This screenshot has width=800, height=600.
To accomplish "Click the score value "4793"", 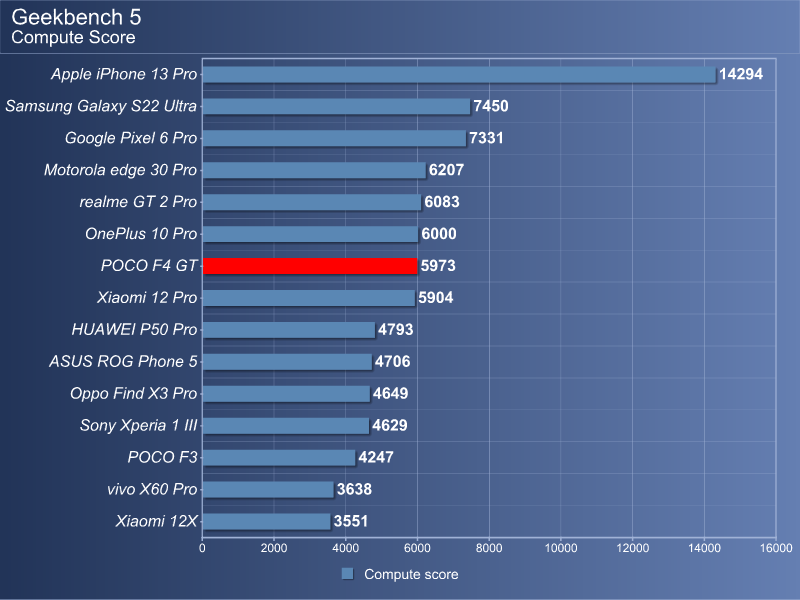I will click(395, 330).
